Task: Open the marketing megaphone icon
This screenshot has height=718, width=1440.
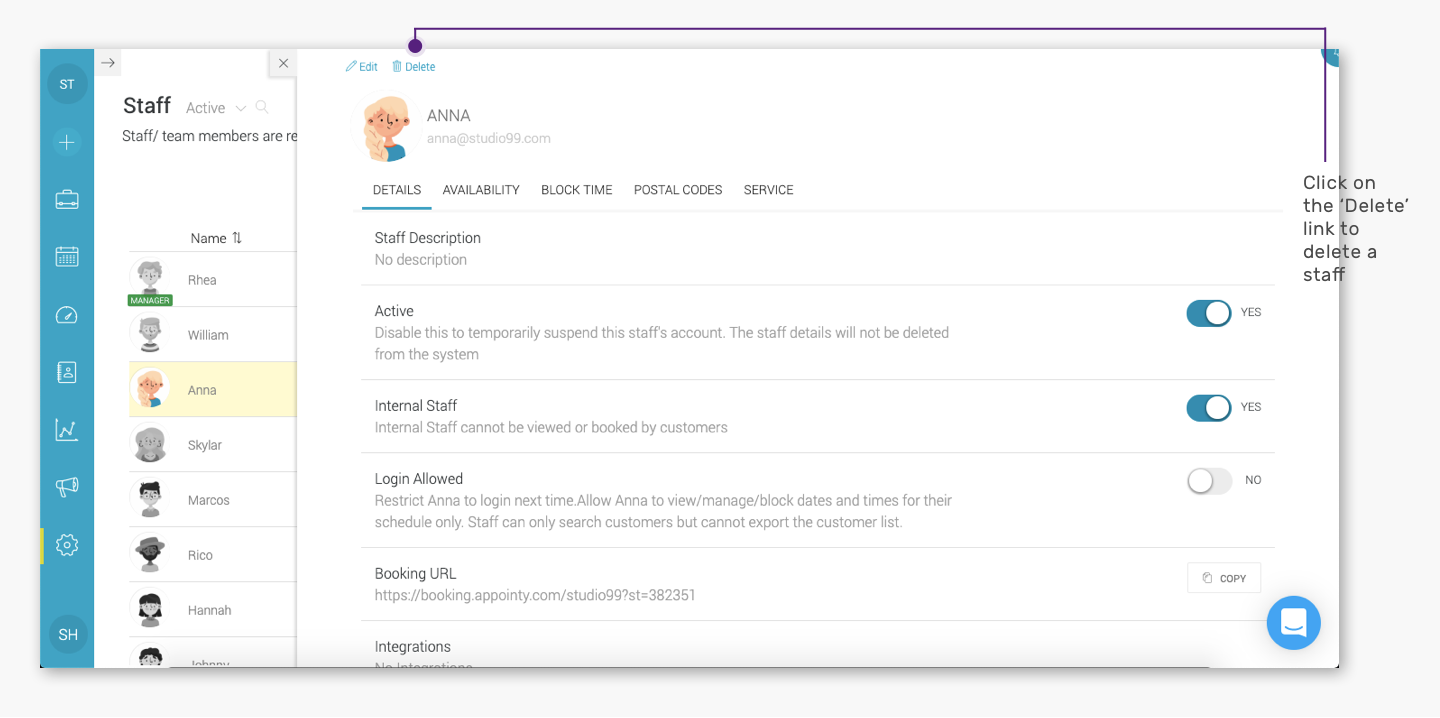Action: [67, 487]
